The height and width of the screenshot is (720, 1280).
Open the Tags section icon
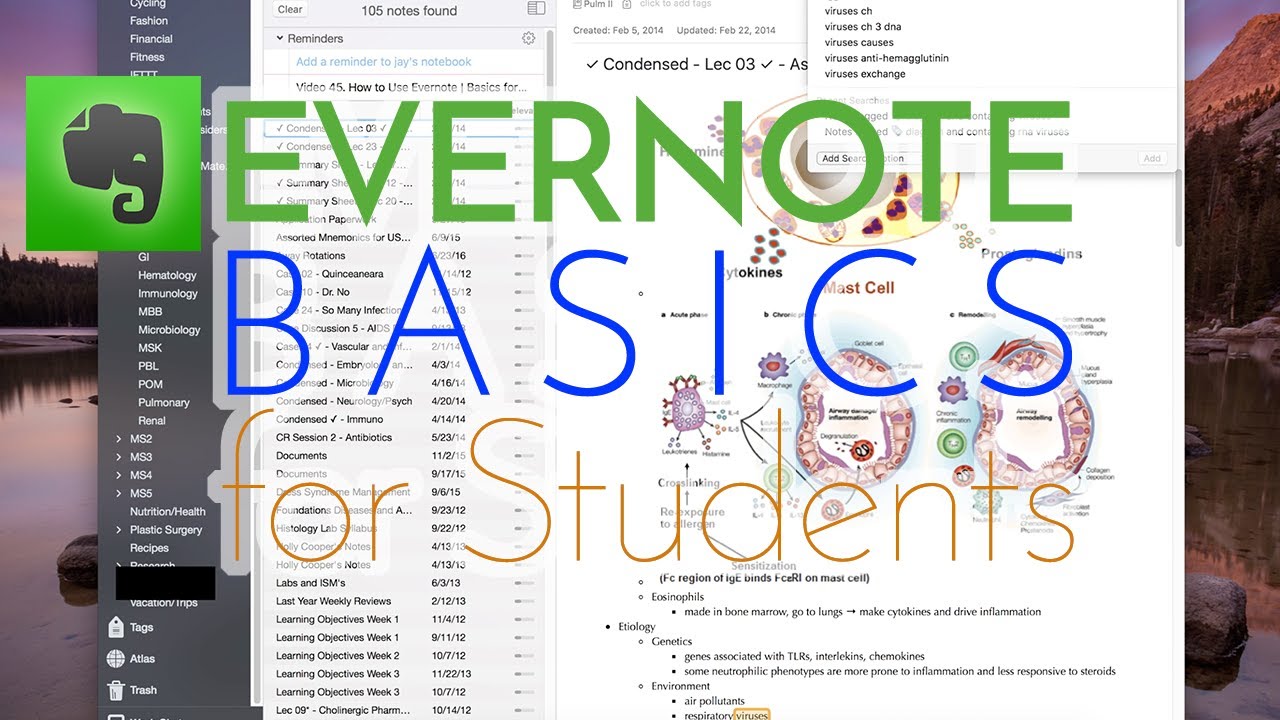(115, 628)
